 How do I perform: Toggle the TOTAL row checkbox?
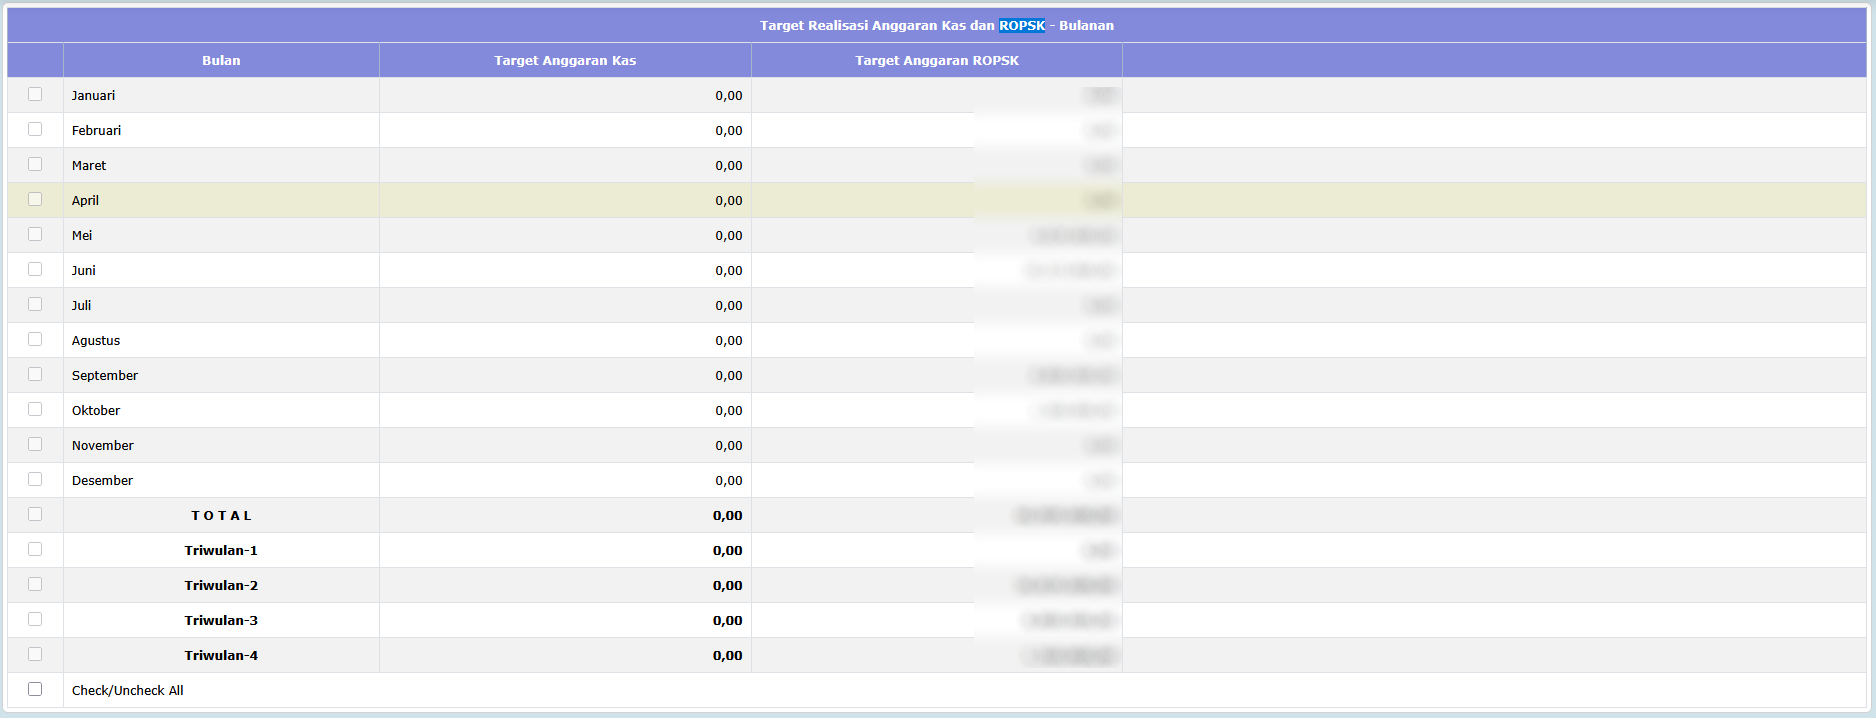point(35,514)
